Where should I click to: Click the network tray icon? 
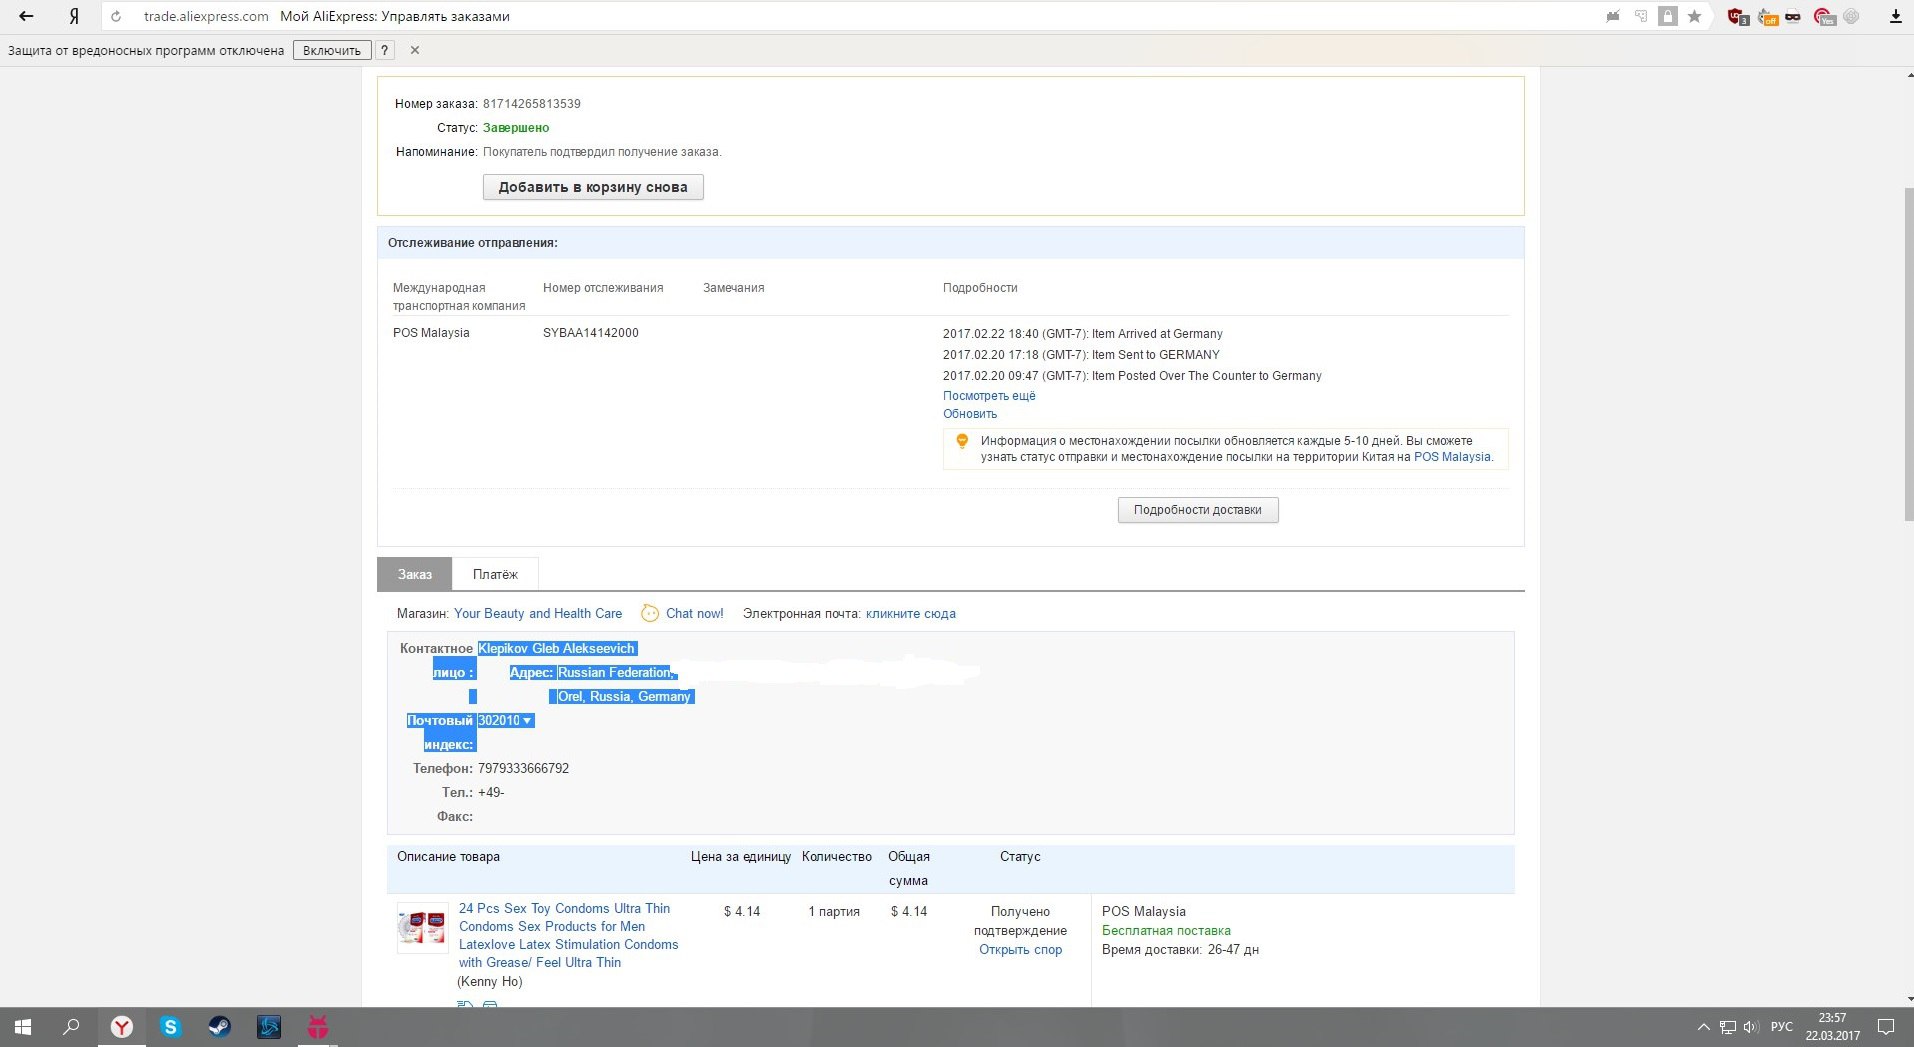1728,1027
